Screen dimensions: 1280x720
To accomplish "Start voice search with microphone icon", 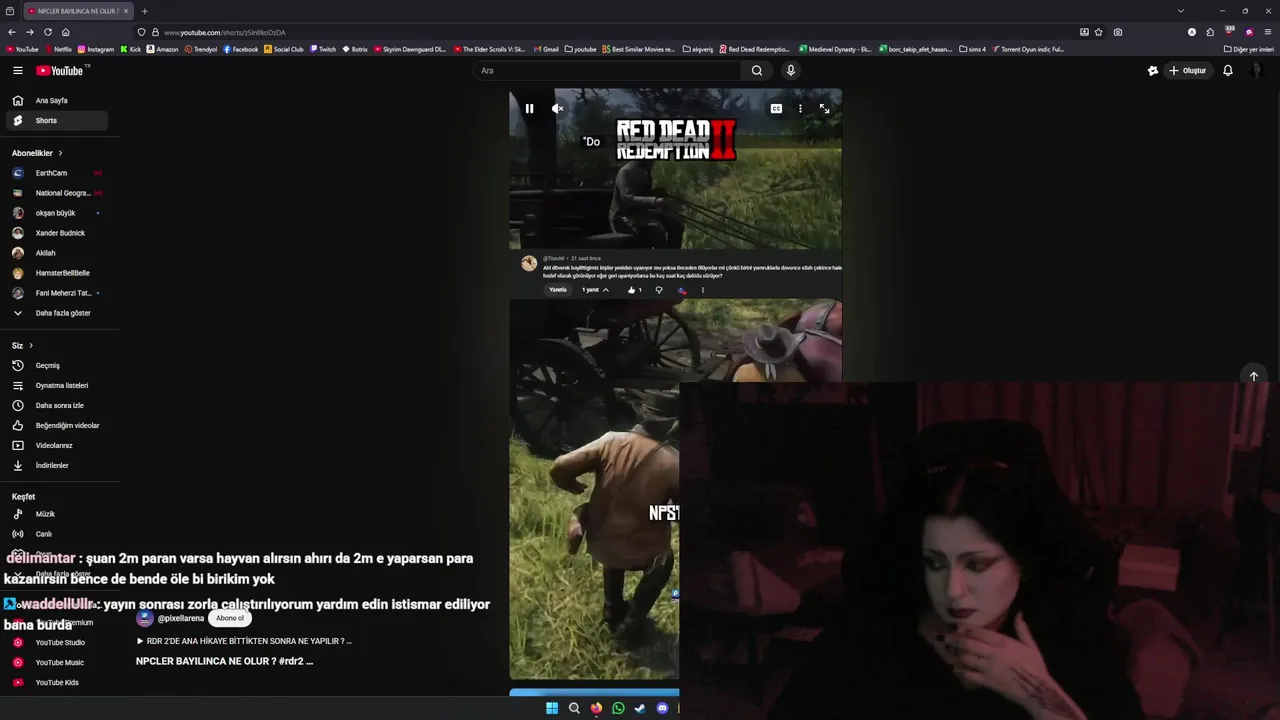I will tap(790, 70).
